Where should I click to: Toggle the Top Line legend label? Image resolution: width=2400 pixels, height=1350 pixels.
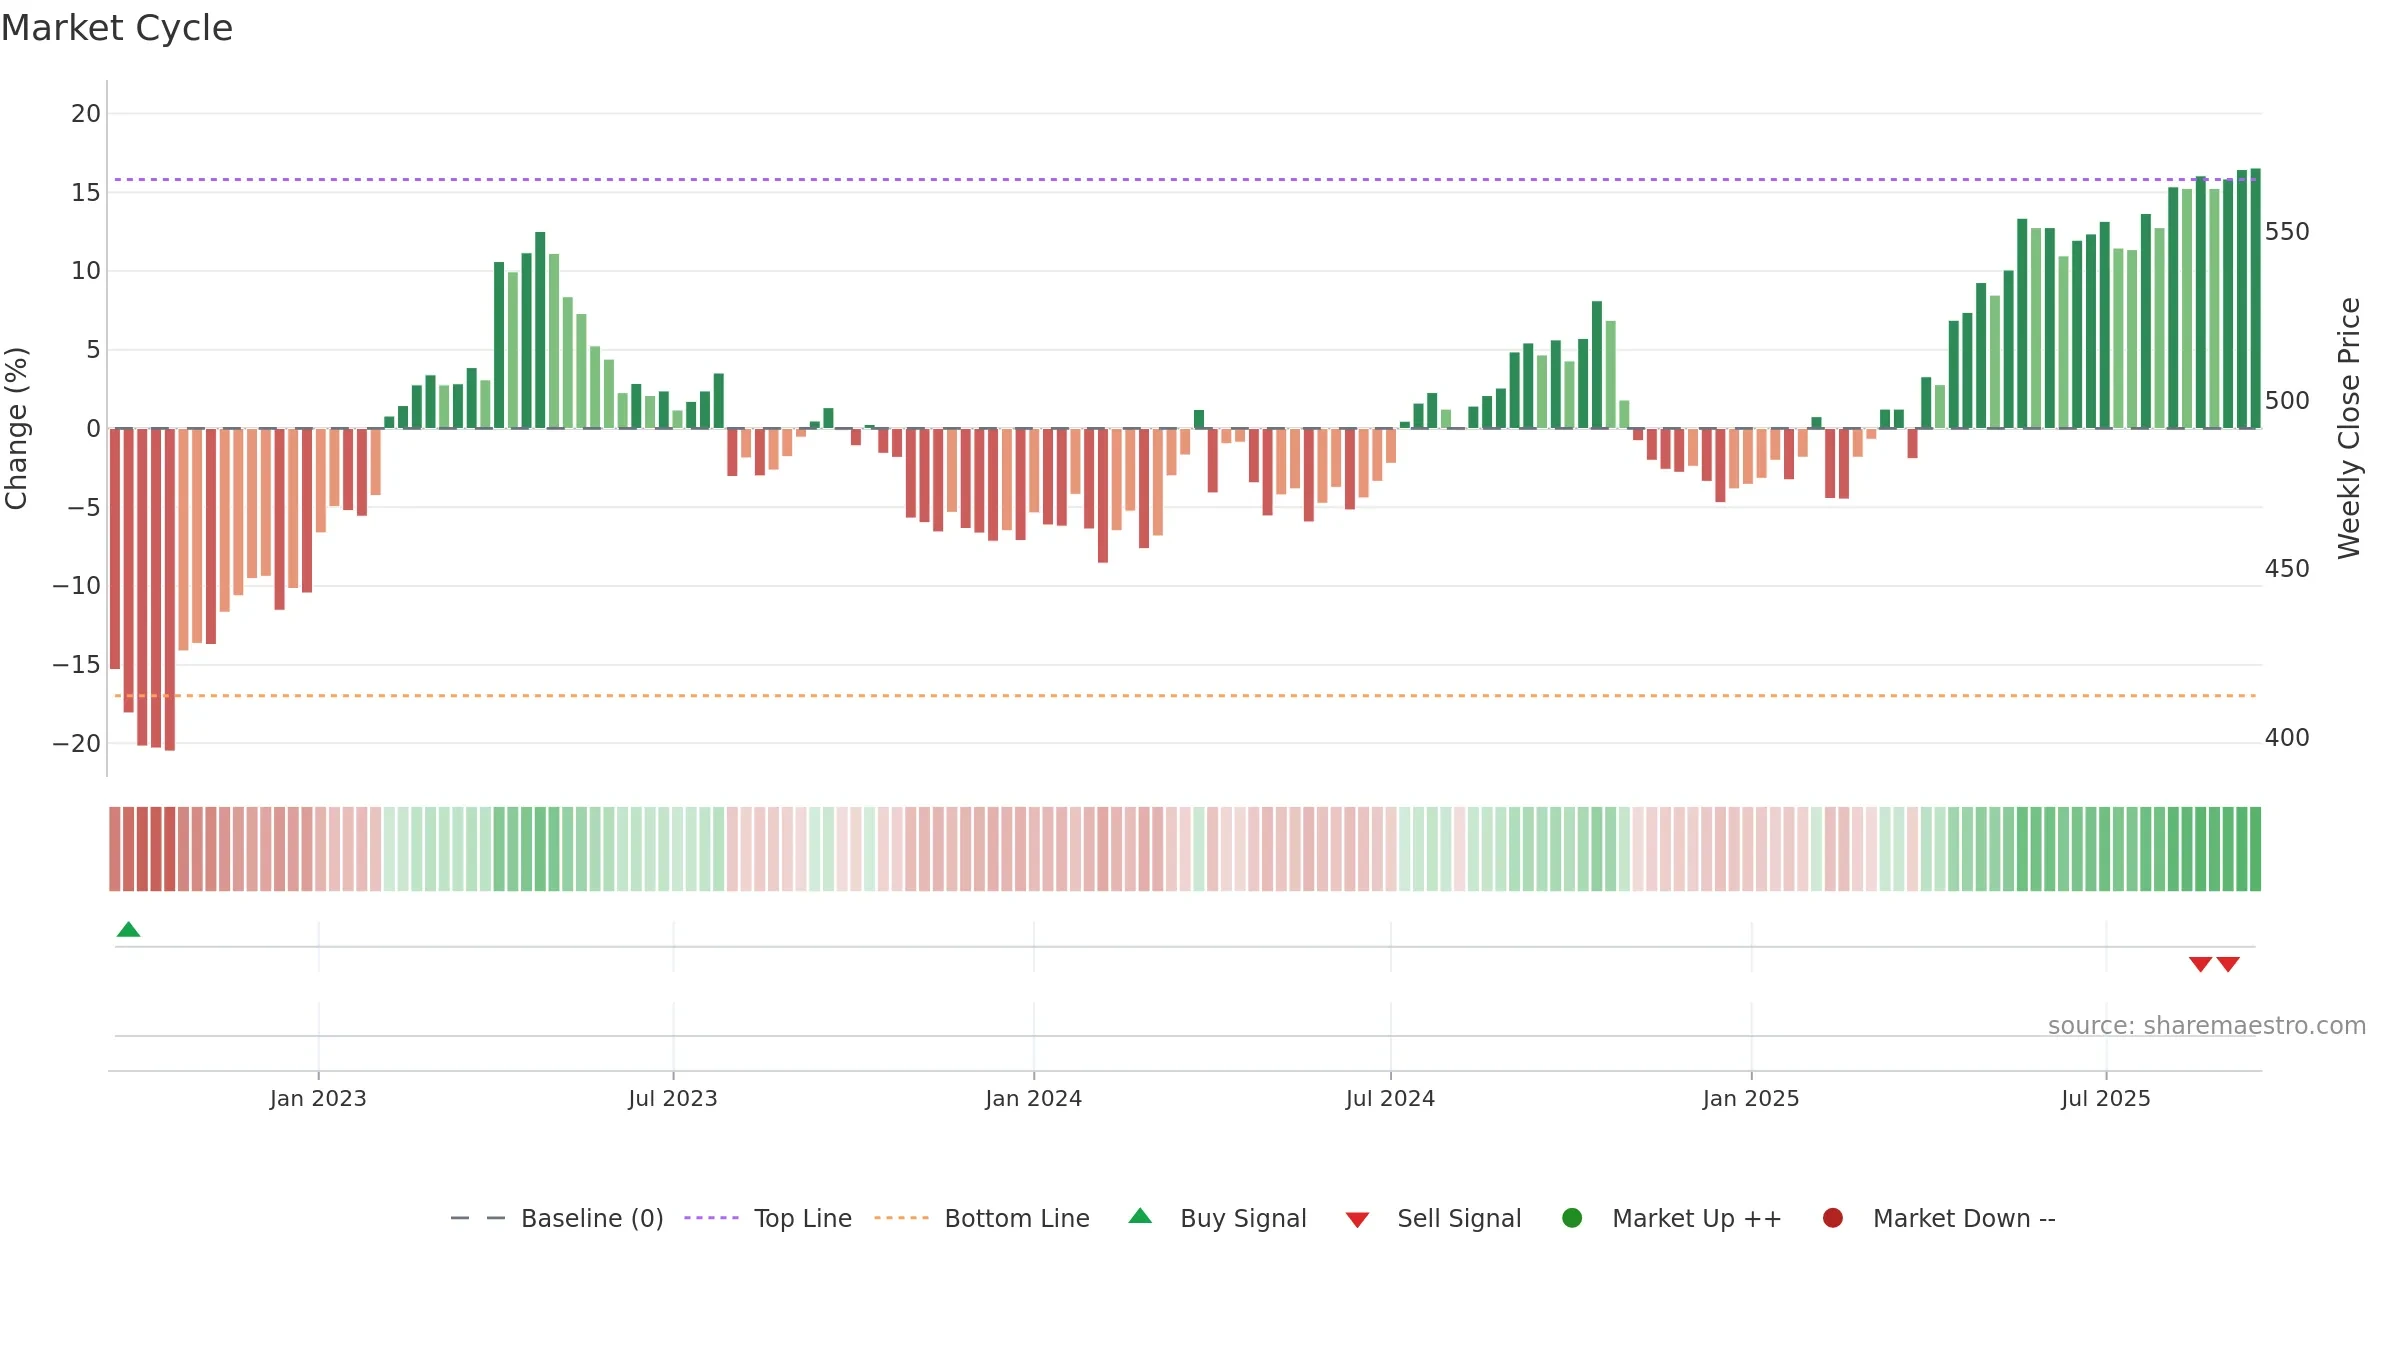click(803, 1218)
